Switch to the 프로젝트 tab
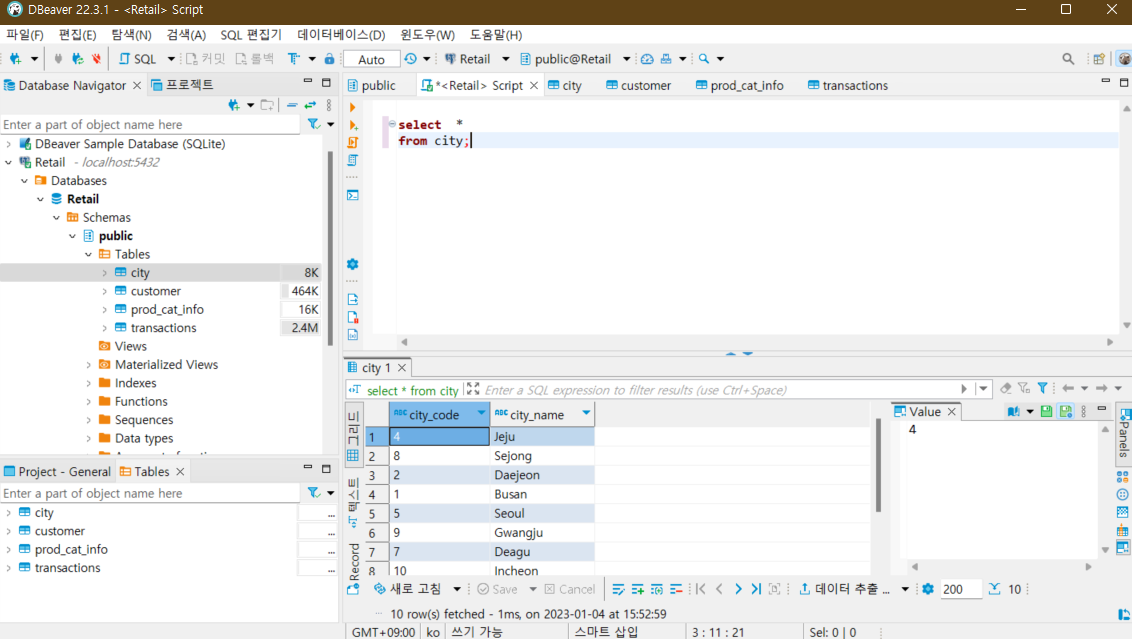Screen dimensions: 1132x639 [182, 85]
